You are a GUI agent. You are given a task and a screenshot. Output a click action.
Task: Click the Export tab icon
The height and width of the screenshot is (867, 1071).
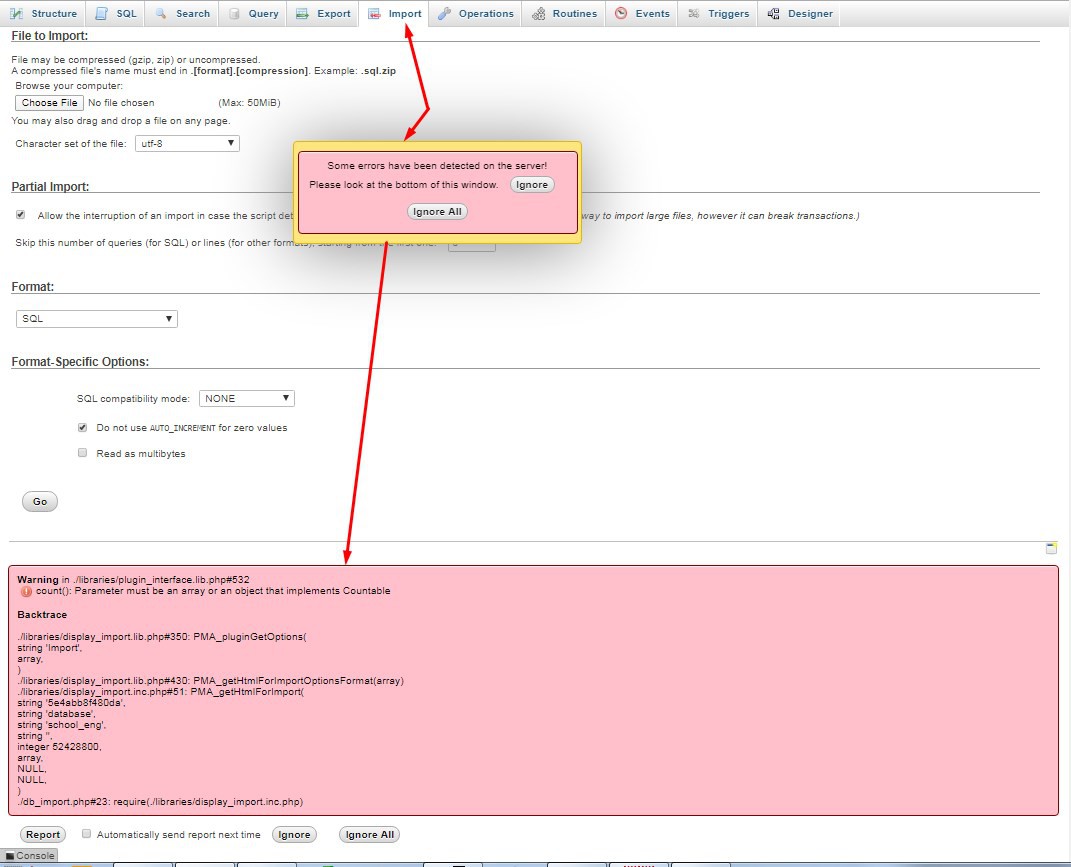coord(302,14)
